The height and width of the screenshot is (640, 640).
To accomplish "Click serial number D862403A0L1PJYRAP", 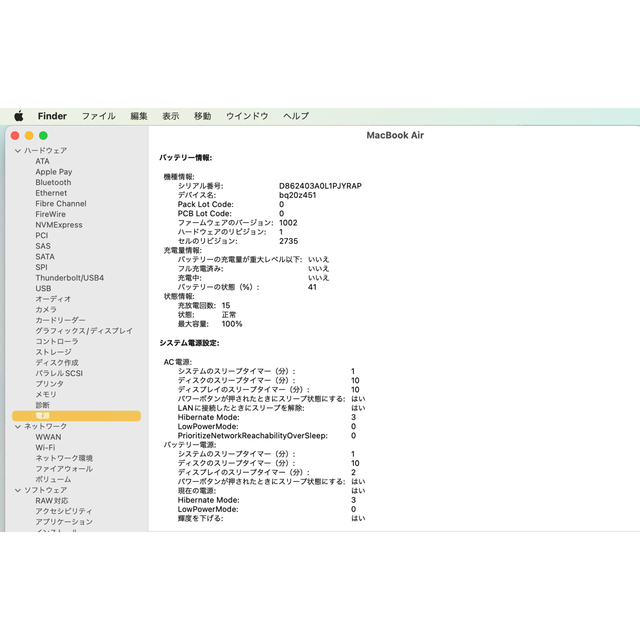I will pyautogui.click(x=320, y=186).
